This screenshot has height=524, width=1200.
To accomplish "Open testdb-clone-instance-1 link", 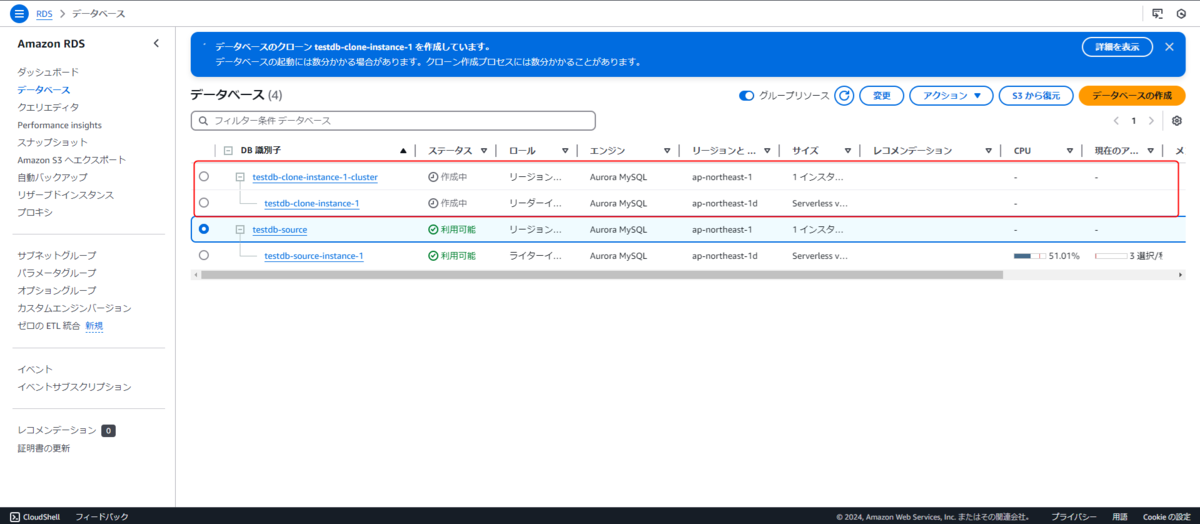I will (311, 203).
